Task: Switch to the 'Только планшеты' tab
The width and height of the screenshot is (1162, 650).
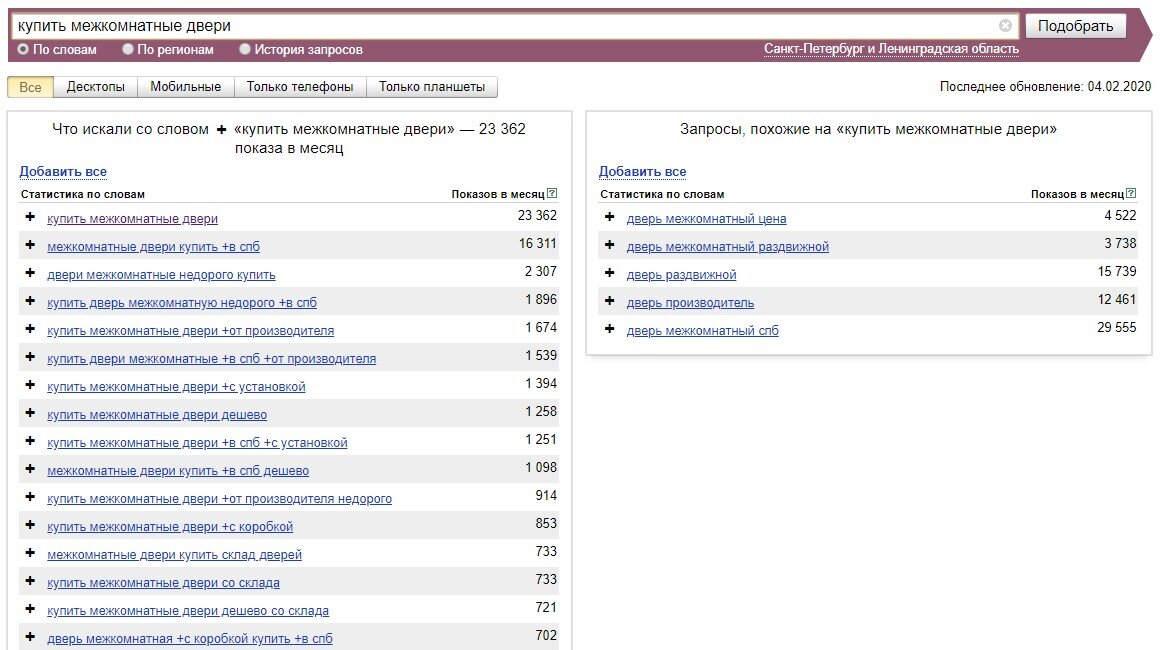Action: coord(432,87)
